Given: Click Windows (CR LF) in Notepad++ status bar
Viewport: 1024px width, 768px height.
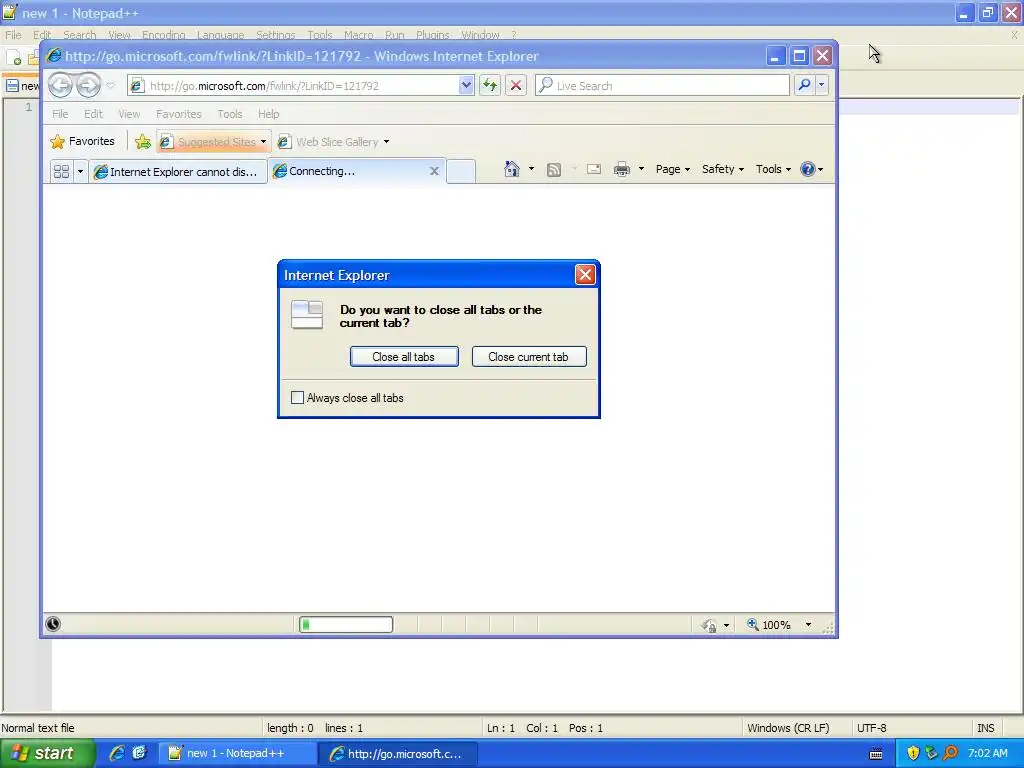Looking at the screenshot, I should 788,728.
